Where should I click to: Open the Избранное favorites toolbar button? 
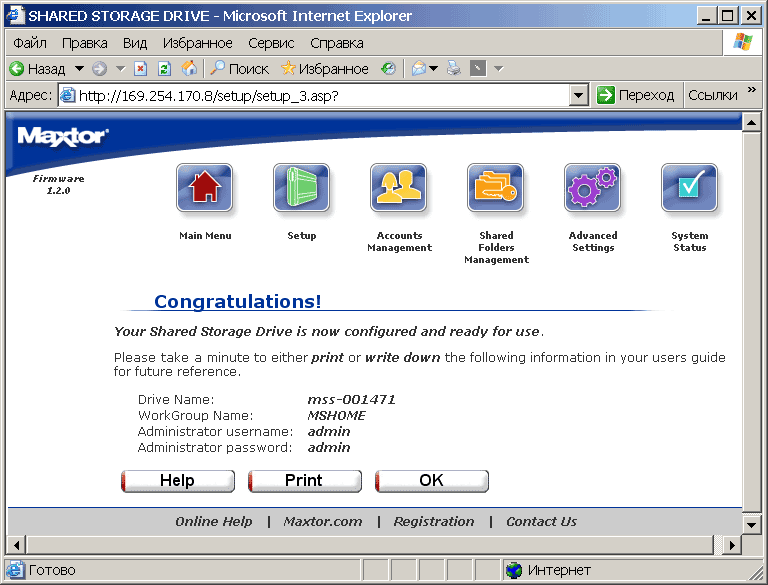pos(325,69)
